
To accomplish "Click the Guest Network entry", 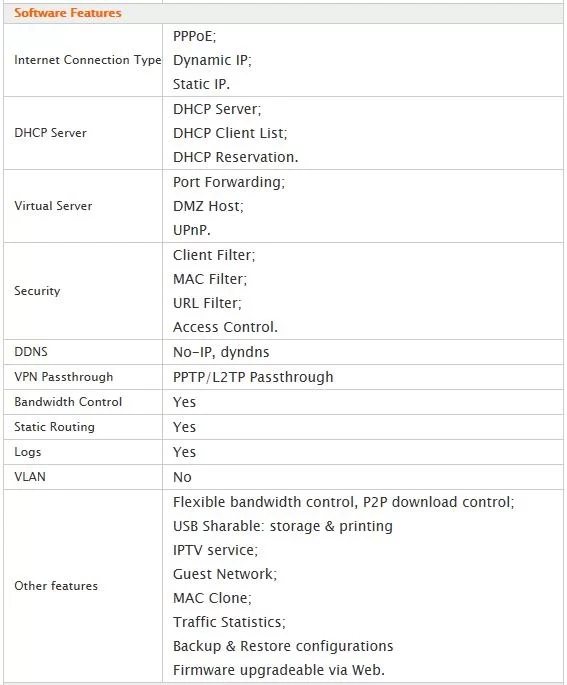I will pos(225,574).
